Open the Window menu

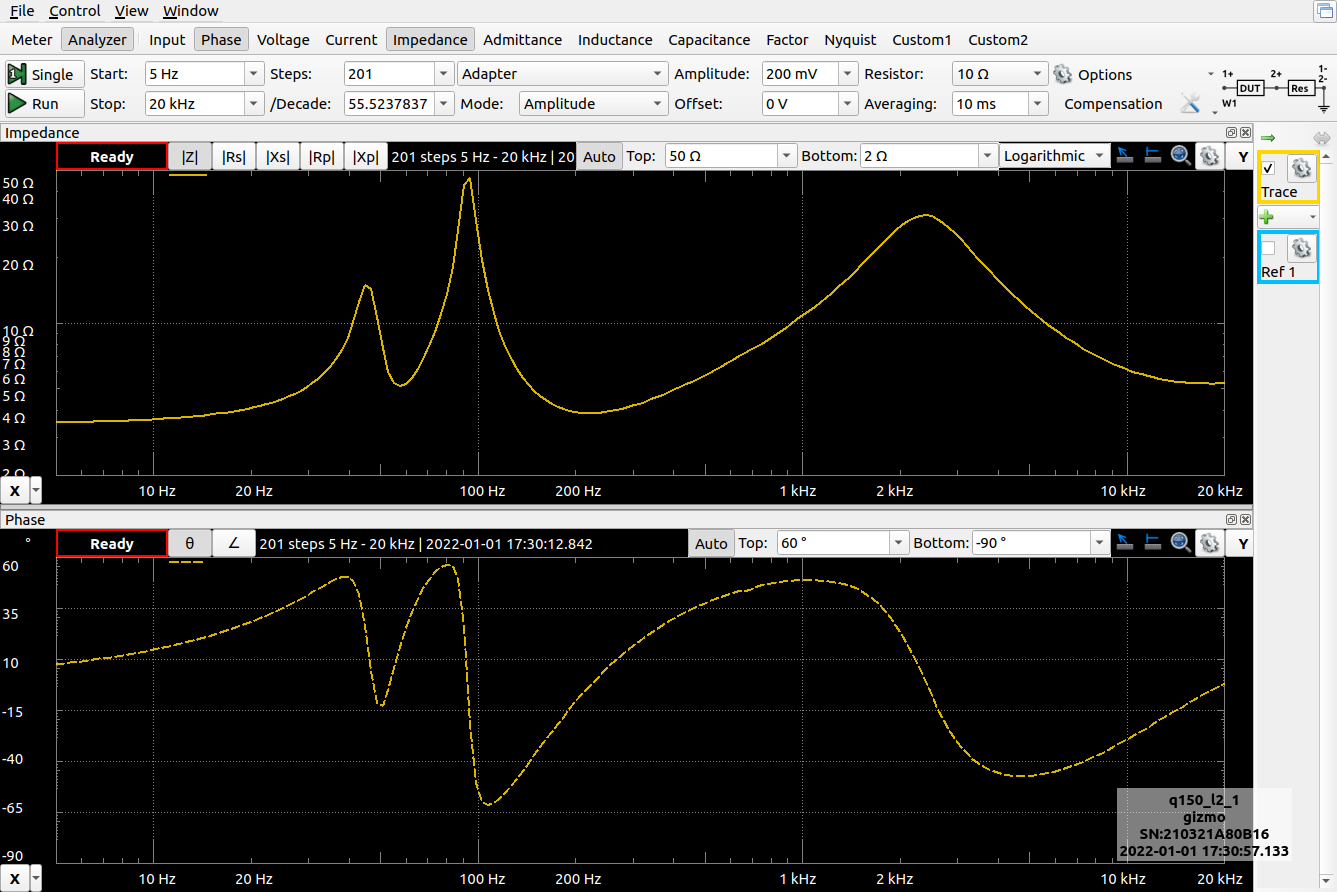click(x=190, y=11)
